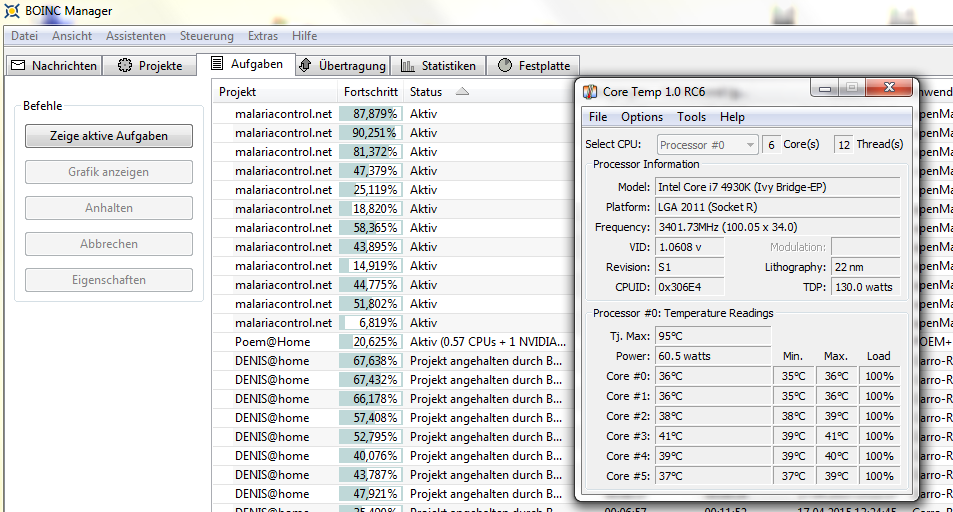Image resolution: width=953 pixels, height=512 pixels.
Task: Select the Poem@Home task row
Action: click(x=393, y=342)
